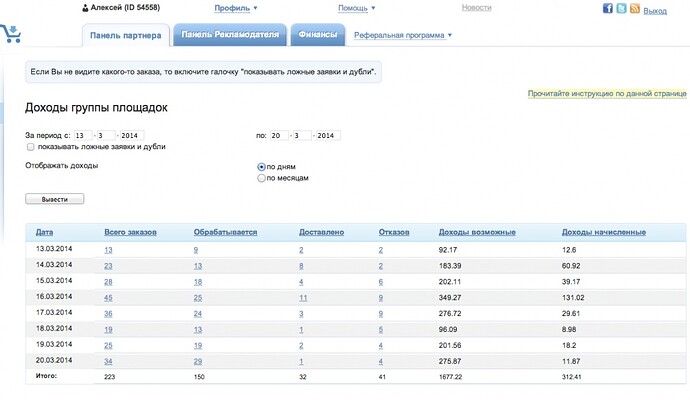Open processing count 24 for 17.03.2014
Screen dimensions: 690x400
(x=198, y=314)
